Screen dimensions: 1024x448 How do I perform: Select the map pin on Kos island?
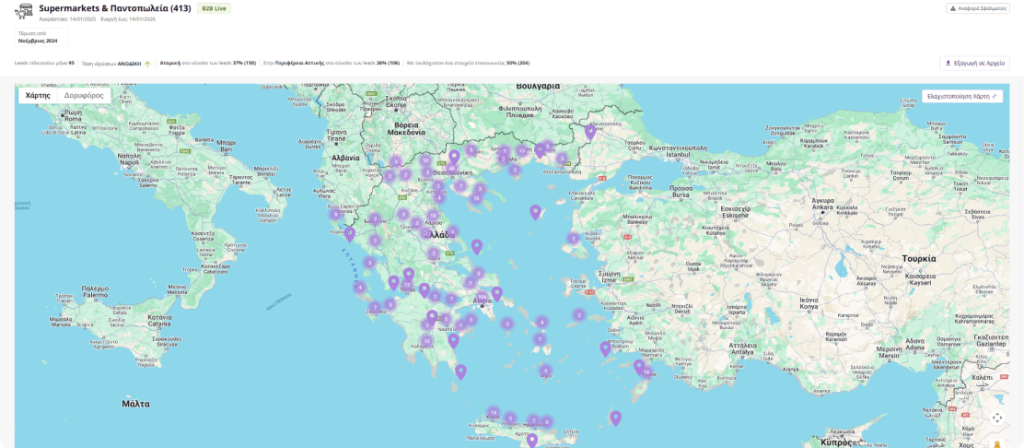point(605,348)
